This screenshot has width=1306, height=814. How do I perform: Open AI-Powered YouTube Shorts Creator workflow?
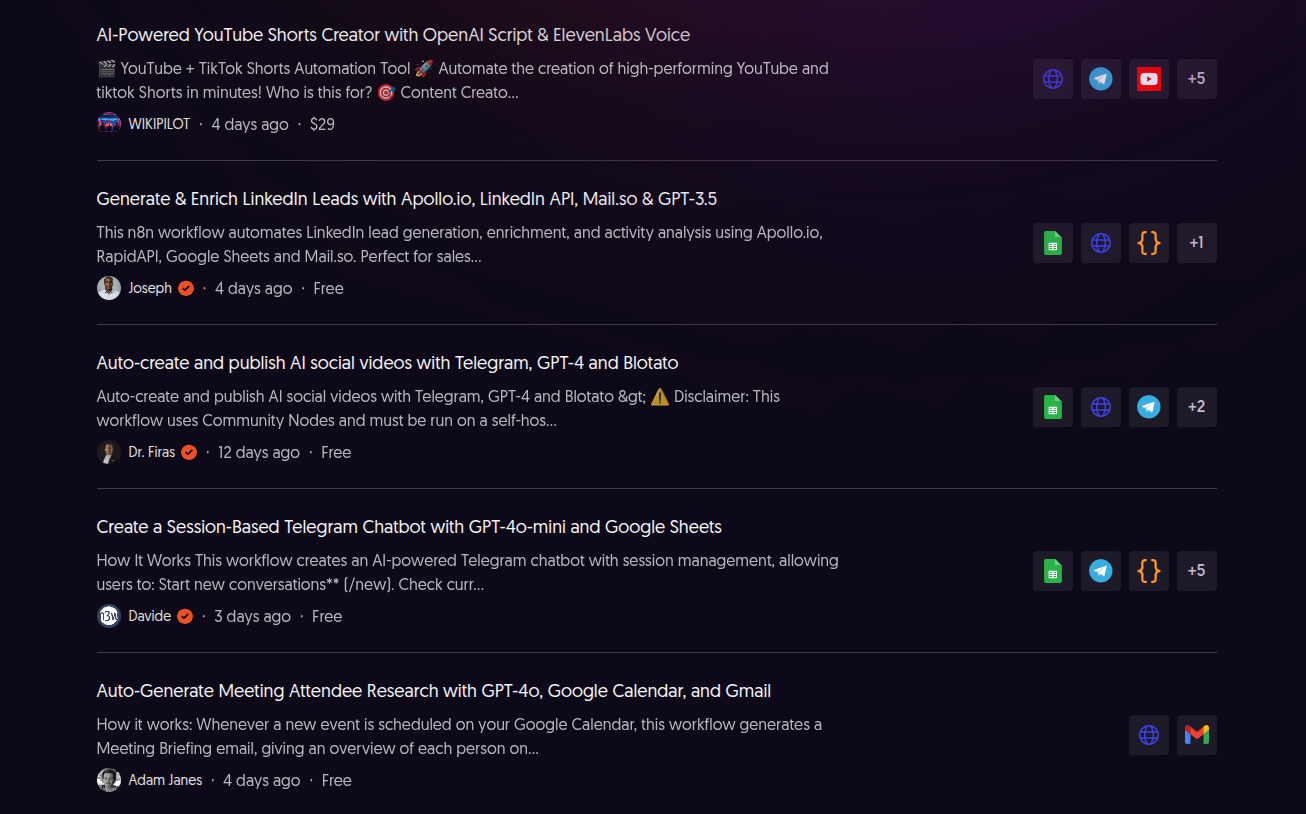click(393, 35)
